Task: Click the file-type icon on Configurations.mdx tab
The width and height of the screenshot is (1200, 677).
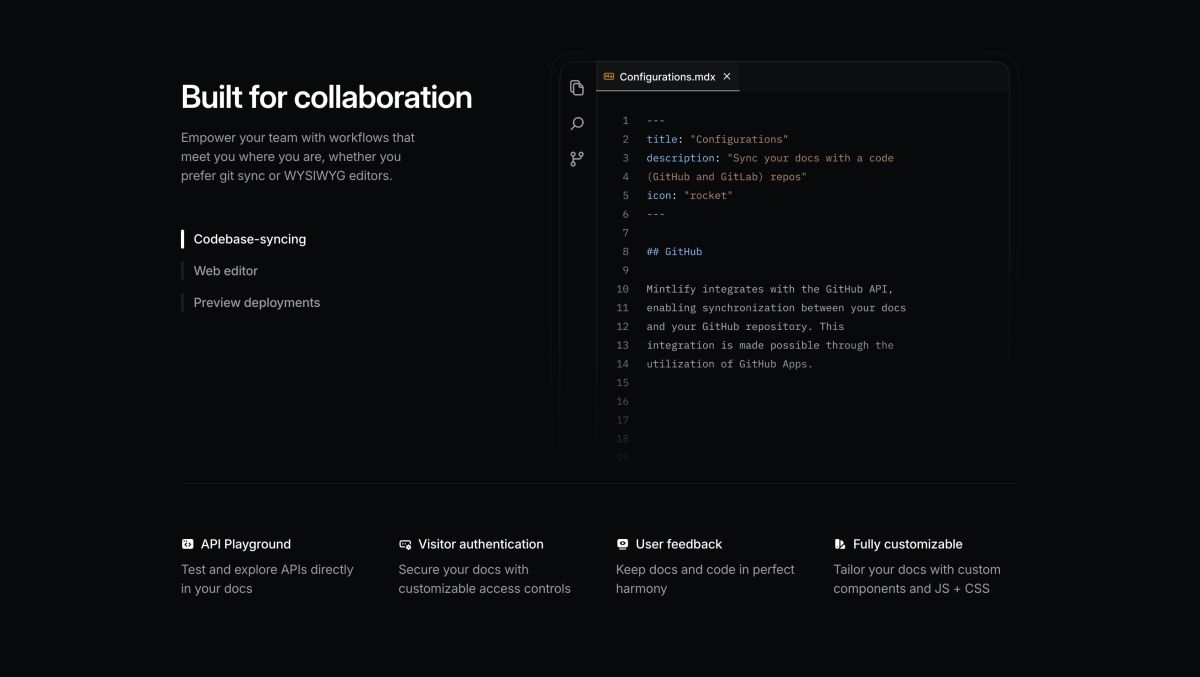Action: 609,76
